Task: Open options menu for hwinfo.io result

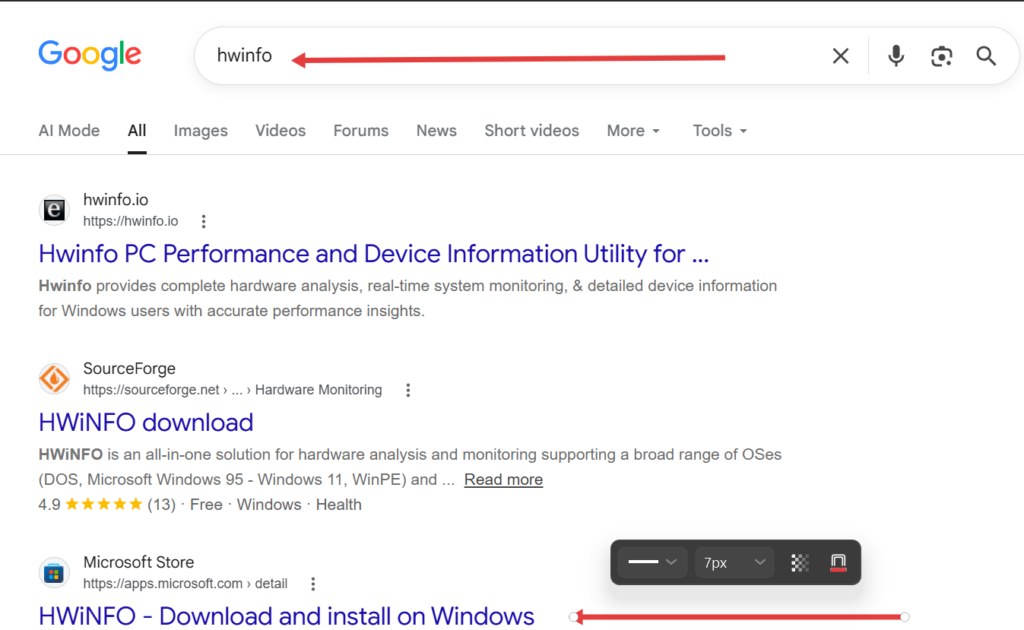Action: click(x=204, y=221)
